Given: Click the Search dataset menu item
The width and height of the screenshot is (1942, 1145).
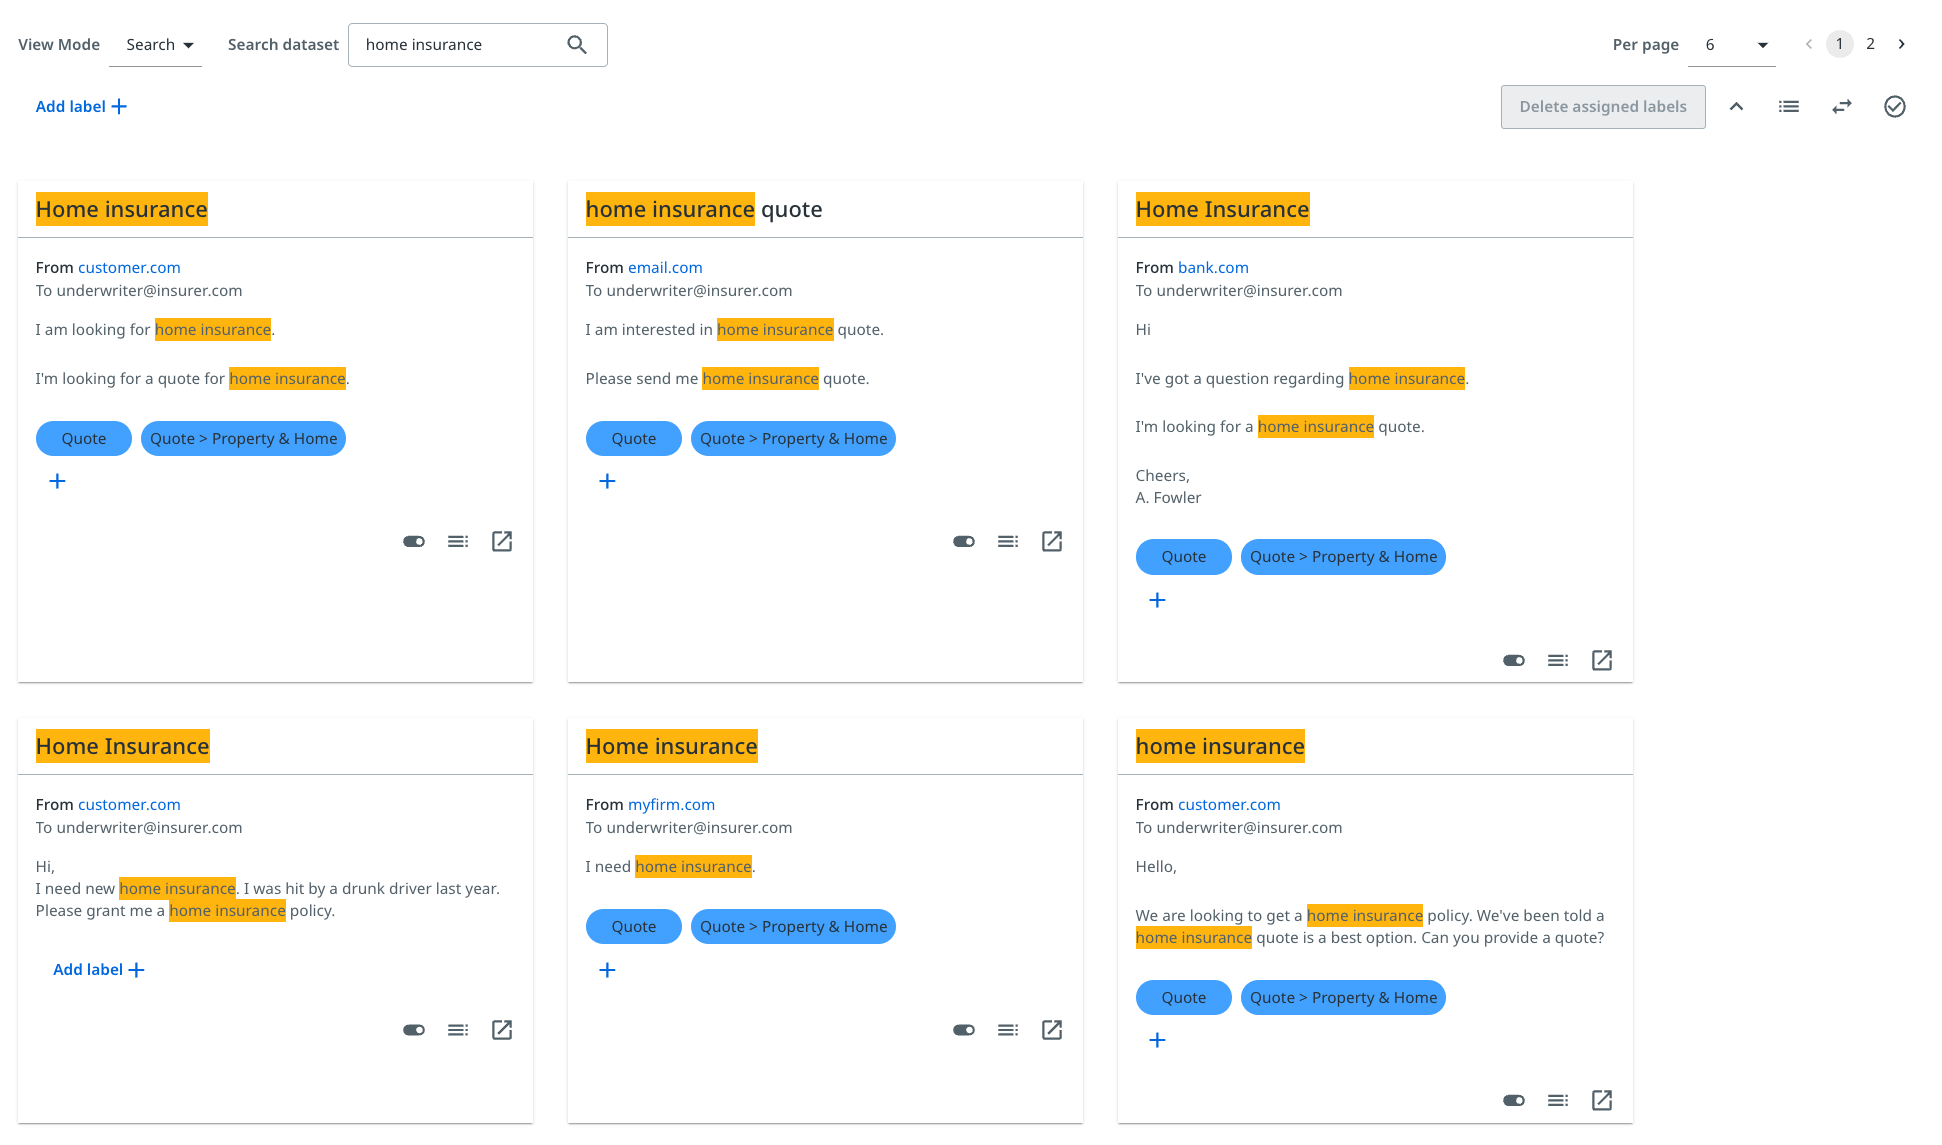Looking at the screenshot, I should 283,44.
